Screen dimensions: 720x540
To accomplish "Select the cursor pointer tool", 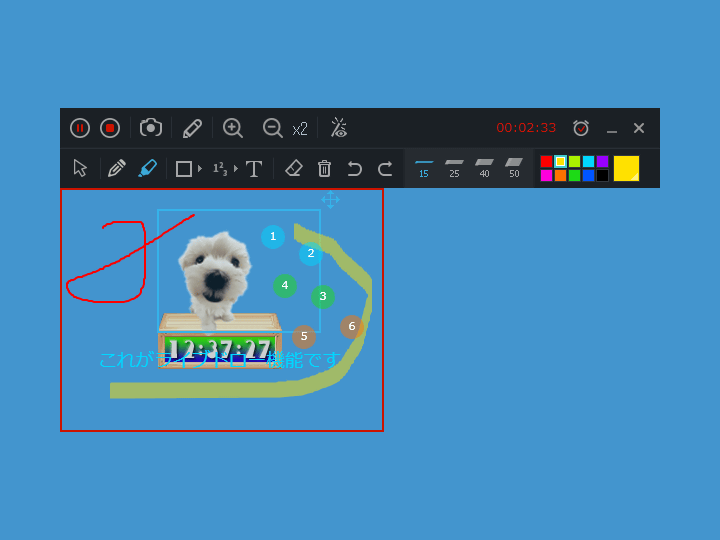I will point(80,168).
